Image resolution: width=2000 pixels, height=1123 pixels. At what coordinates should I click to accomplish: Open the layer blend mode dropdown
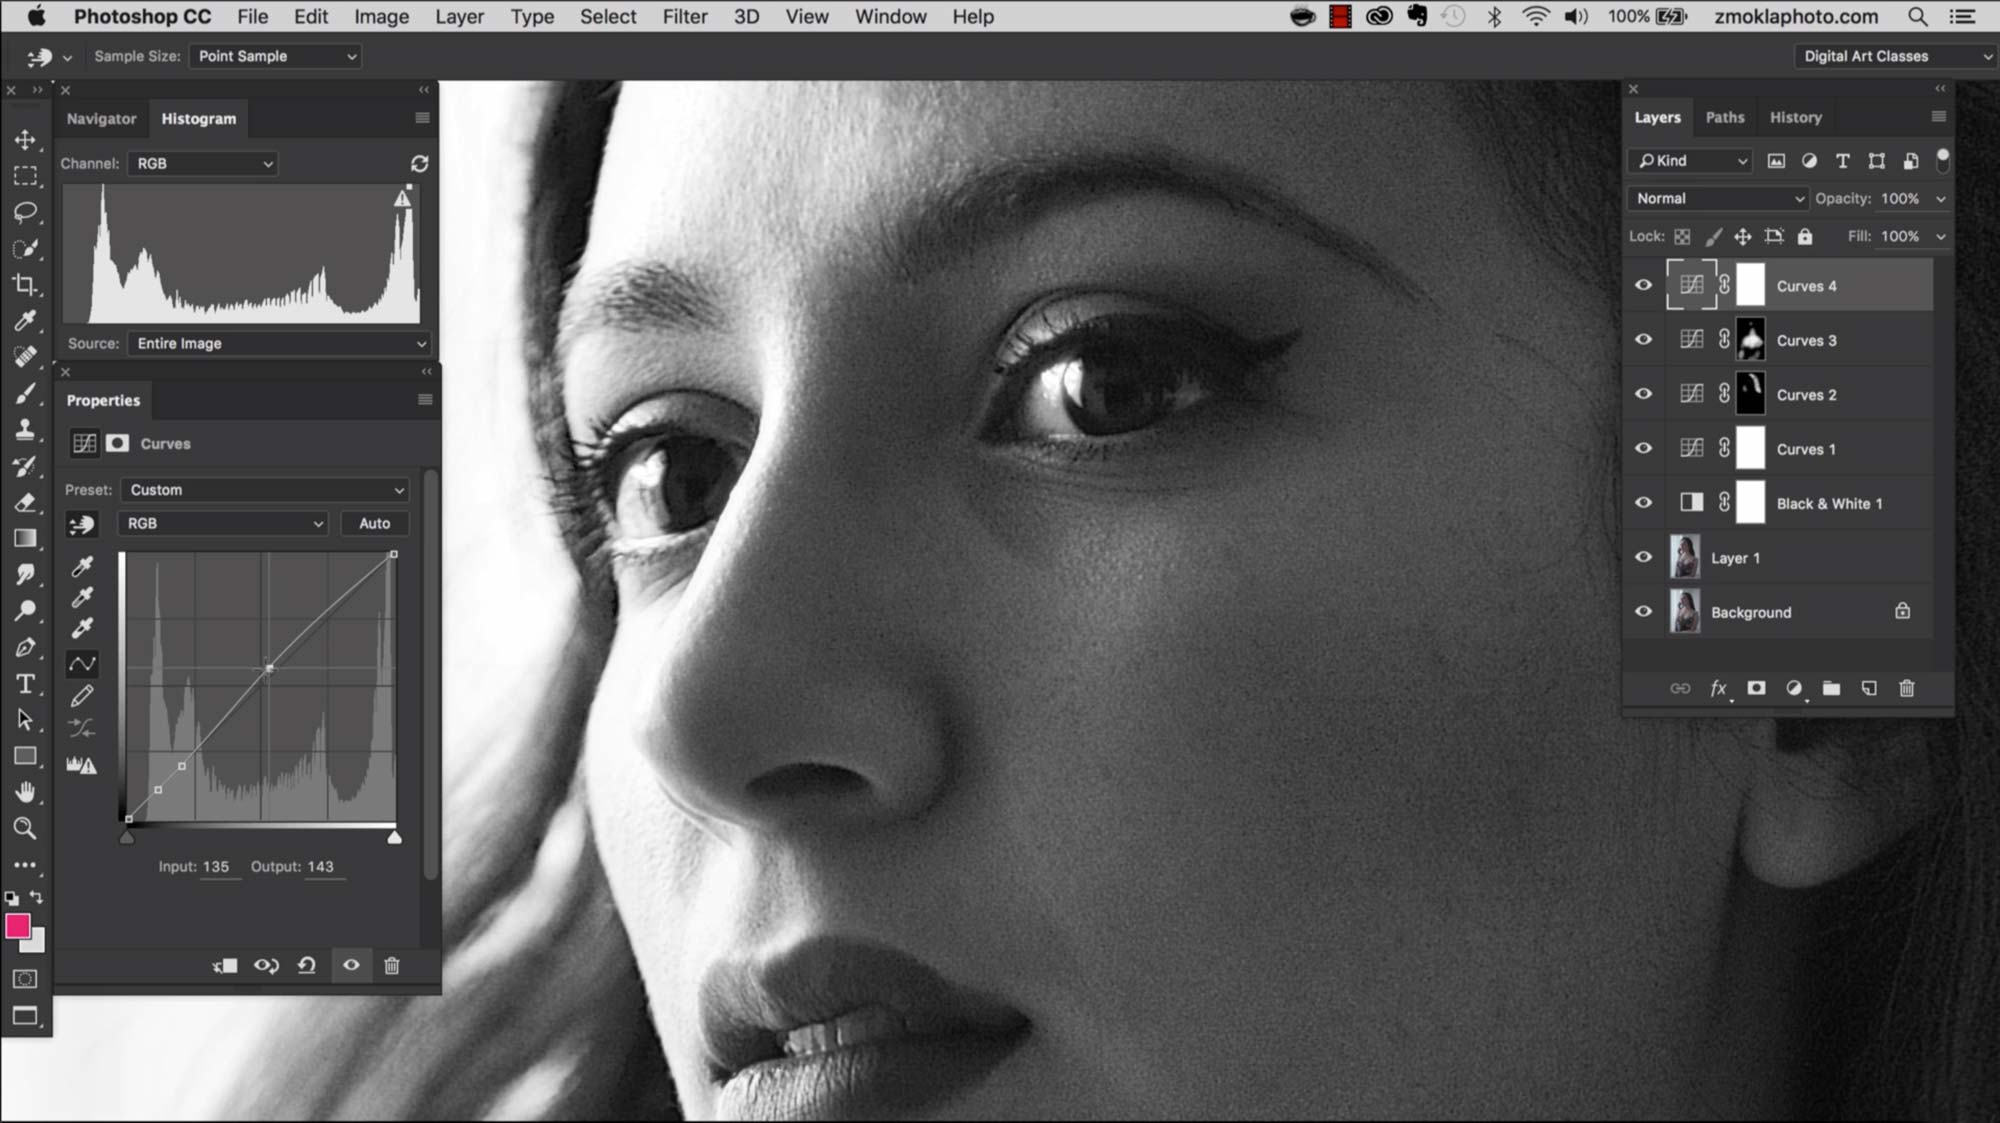click(x=1717, y=198)
